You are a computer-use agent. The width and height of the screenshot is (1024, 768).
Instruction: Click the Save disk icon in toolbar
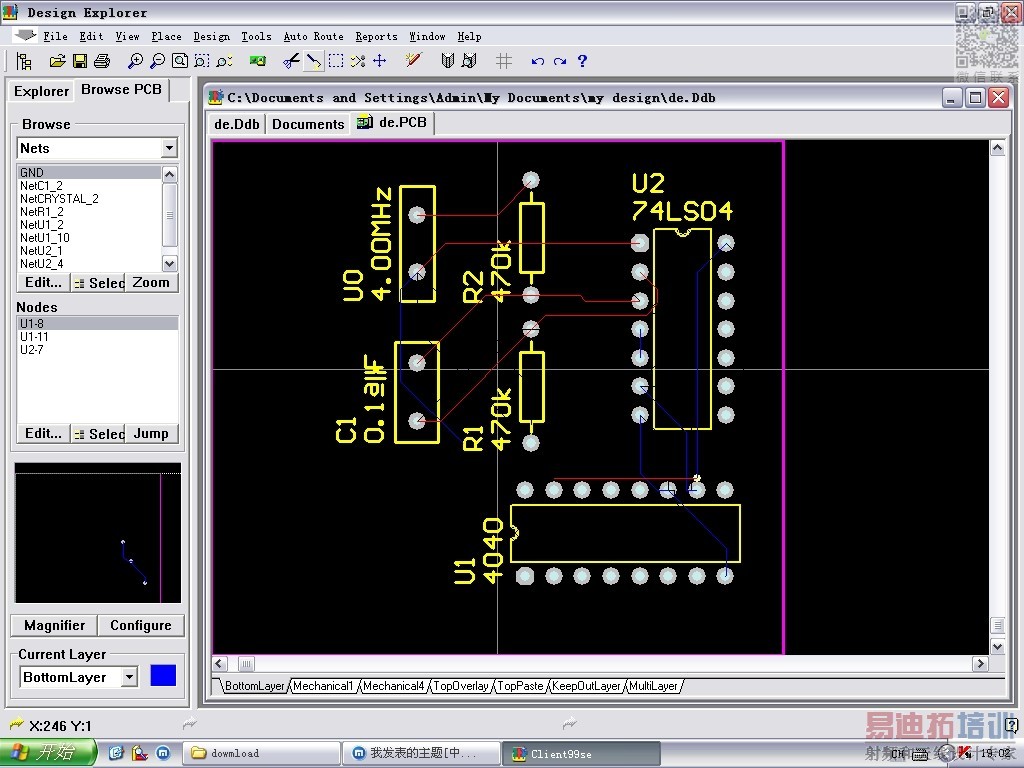(80, 61)
